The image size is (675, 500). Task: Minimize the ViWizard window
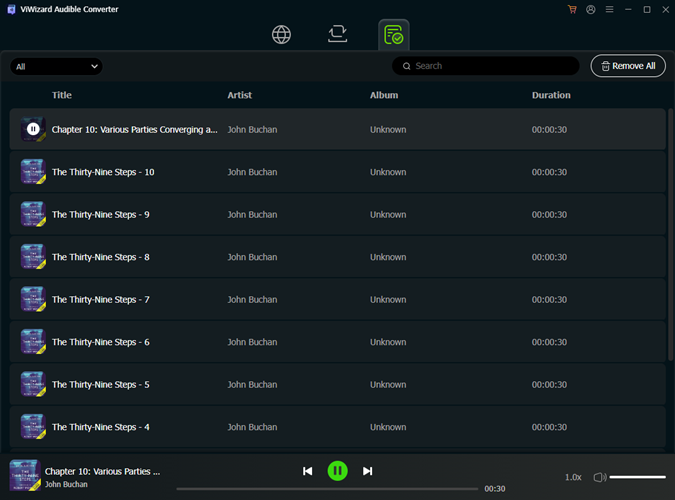(628, 9)
